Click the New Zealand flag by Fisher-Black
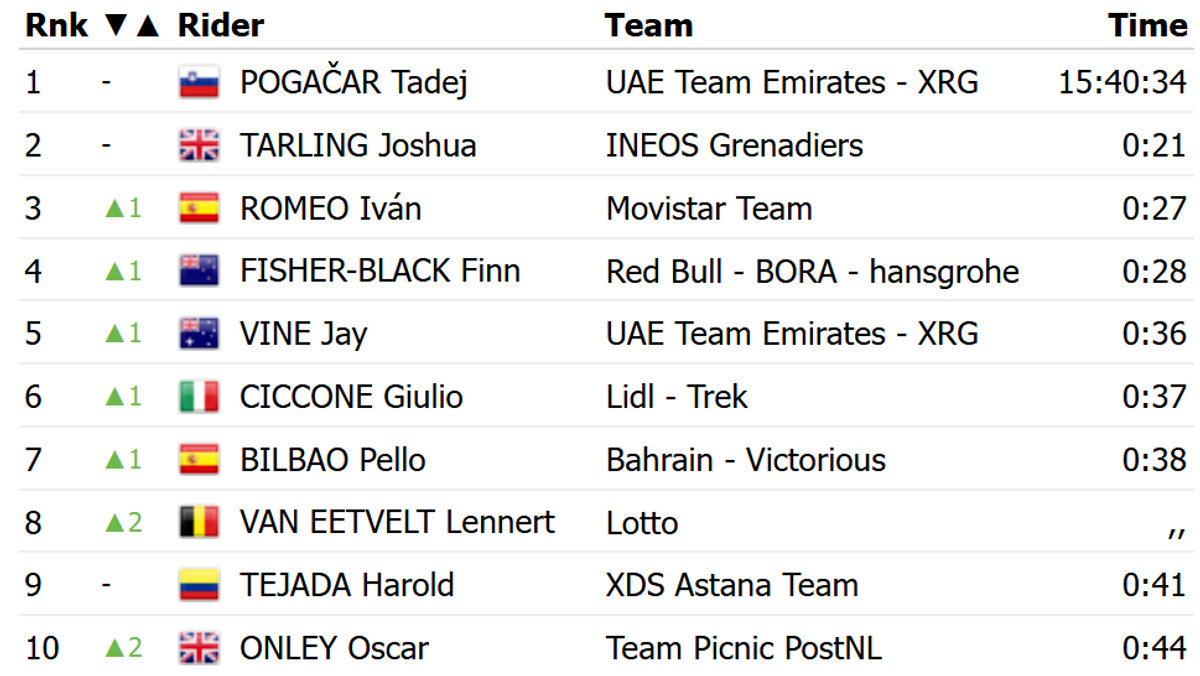Viewport: 1200px width, 676px height. [199, 271]
